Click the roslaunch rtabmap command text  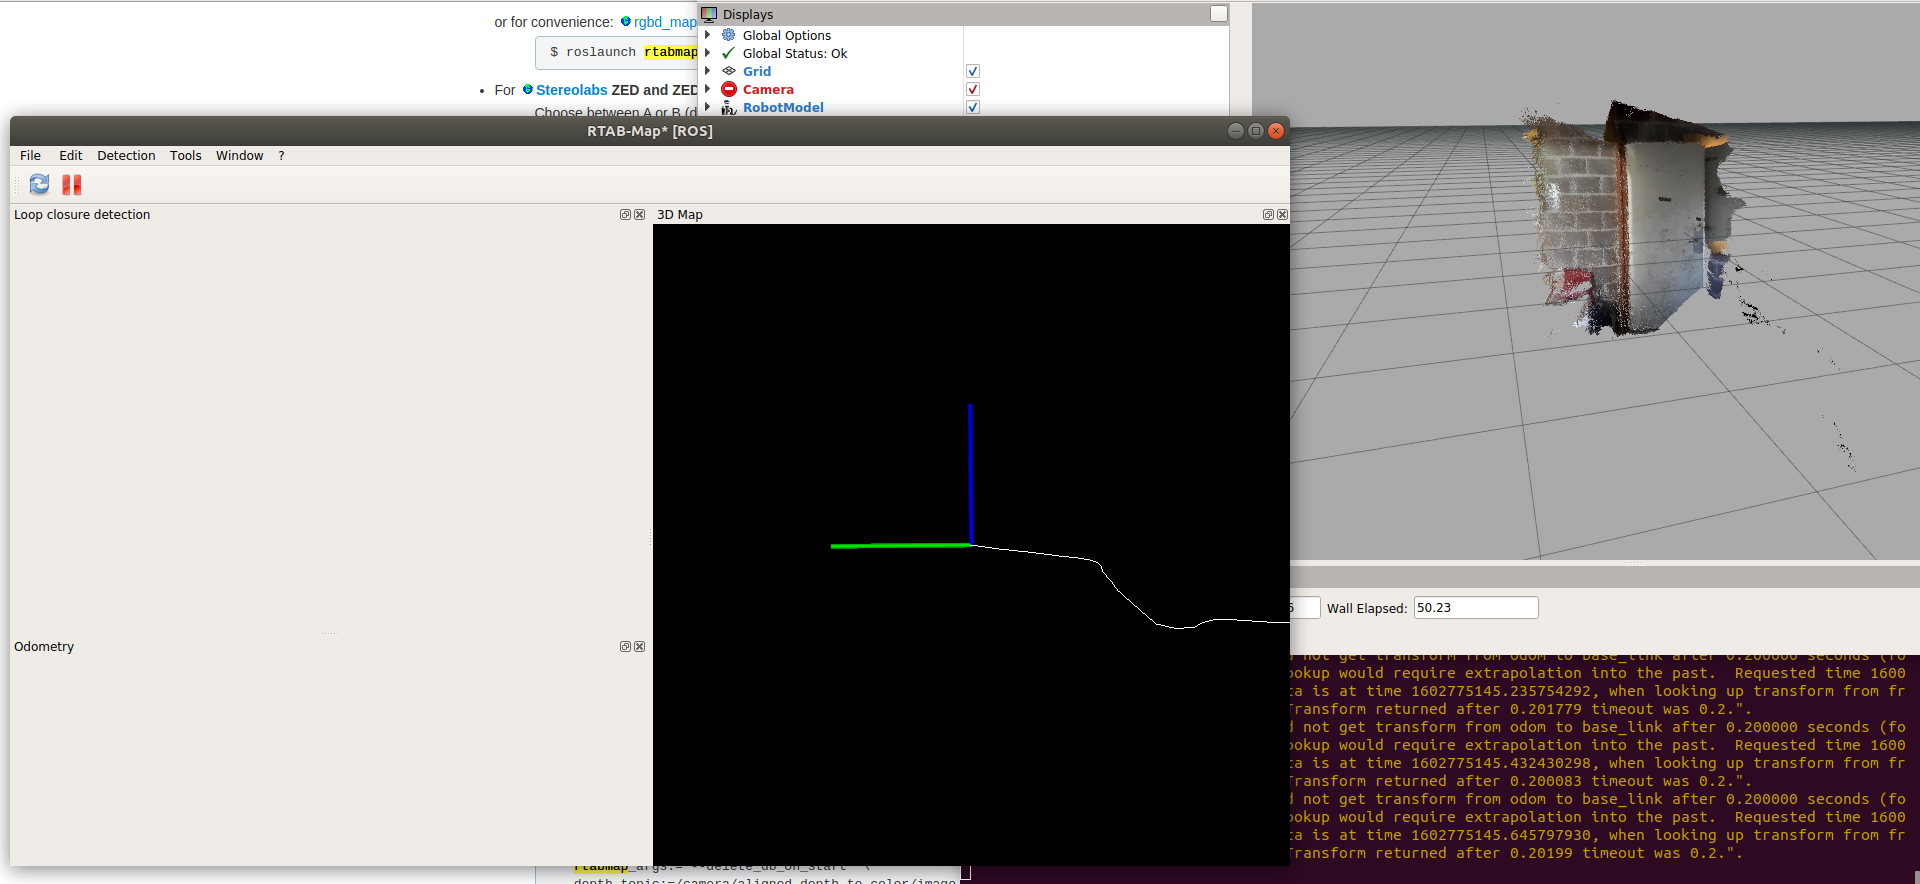click(x=624, y=52)
